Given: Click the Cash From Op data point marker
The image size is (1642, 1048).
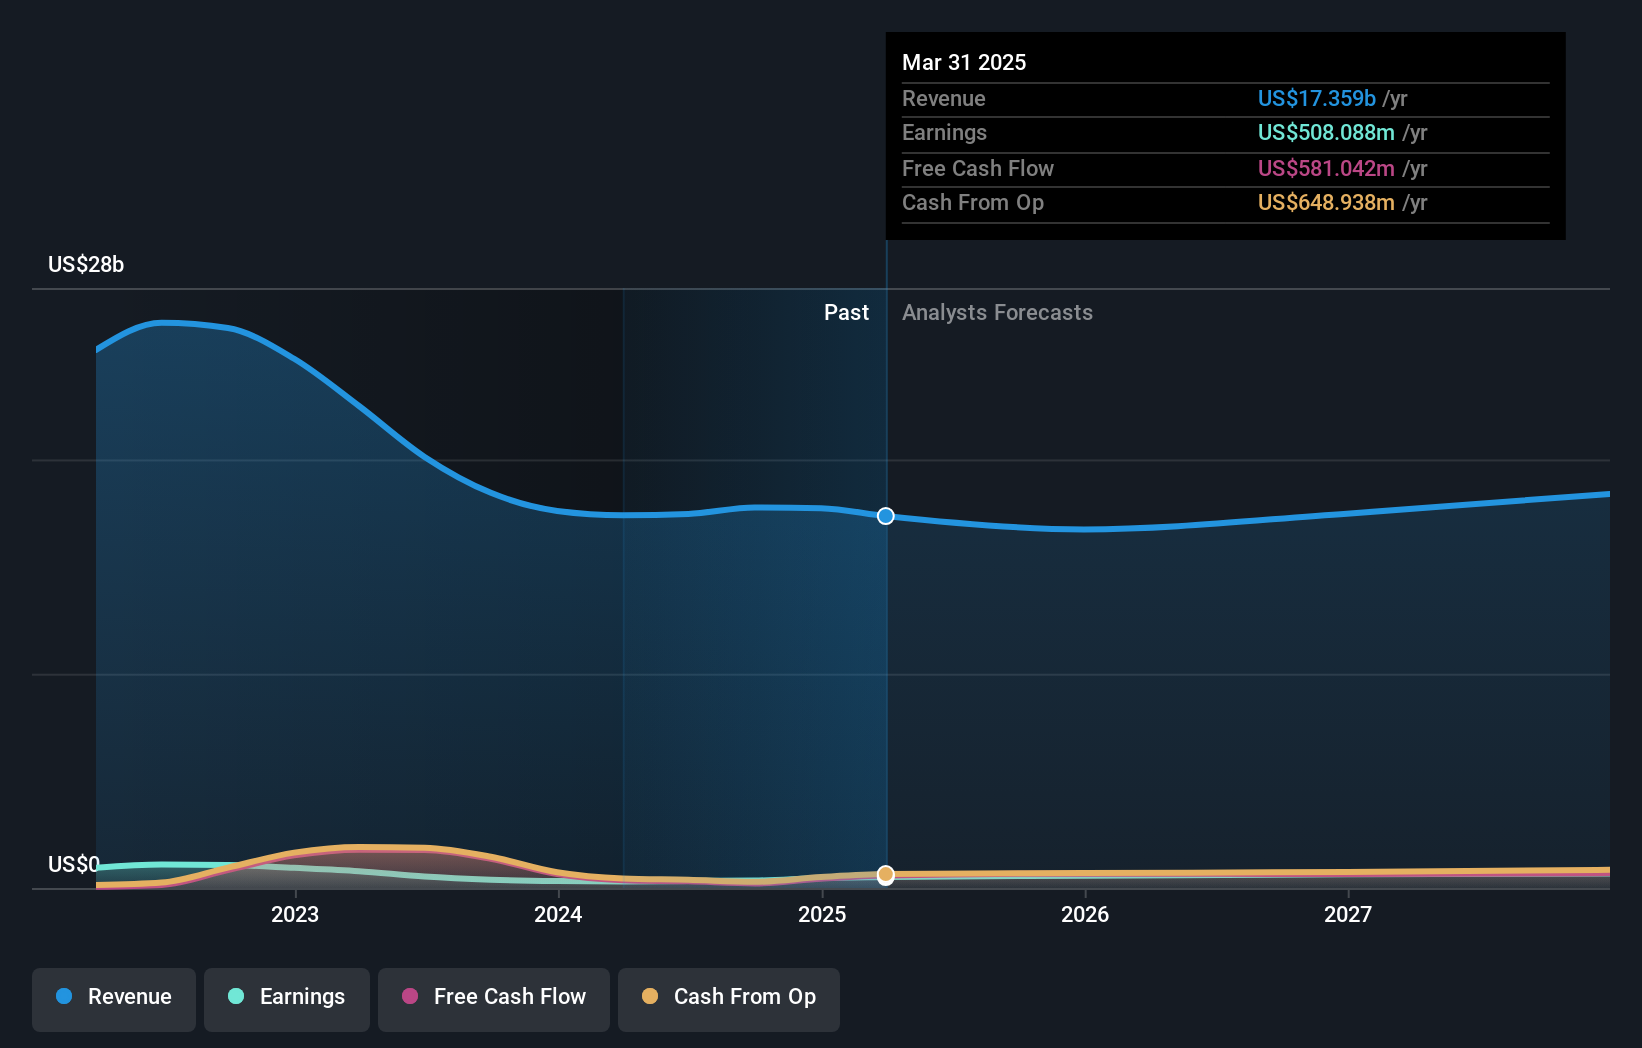Looking at the screenshot, I should pos(886,875).
